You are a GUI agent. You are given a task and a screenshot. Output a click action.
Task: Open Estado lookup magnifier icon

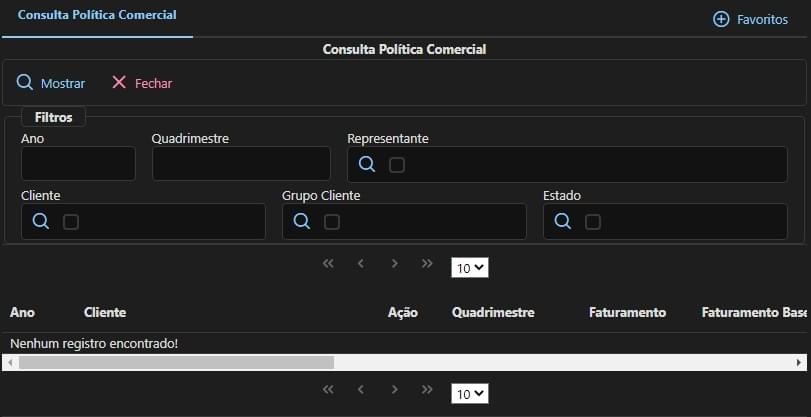[563, 222]
